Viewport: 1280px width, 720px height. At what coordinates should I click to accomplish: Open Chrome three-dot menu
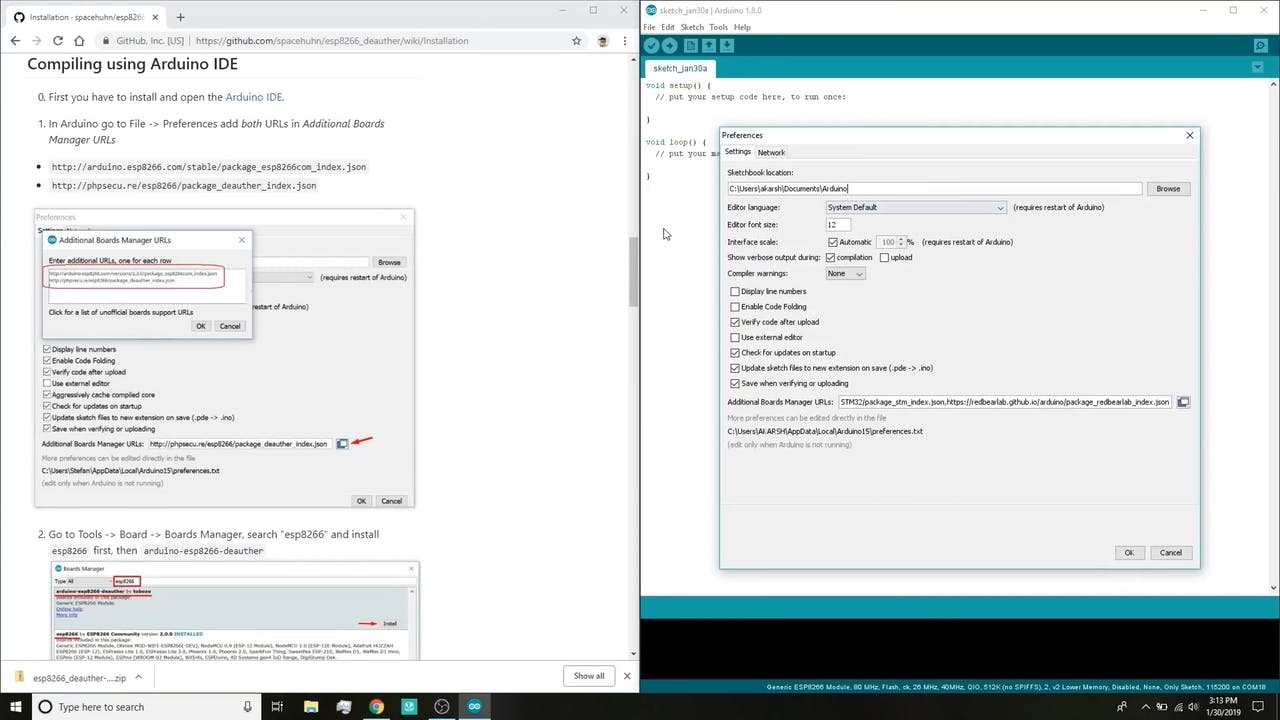click(626, 41)
